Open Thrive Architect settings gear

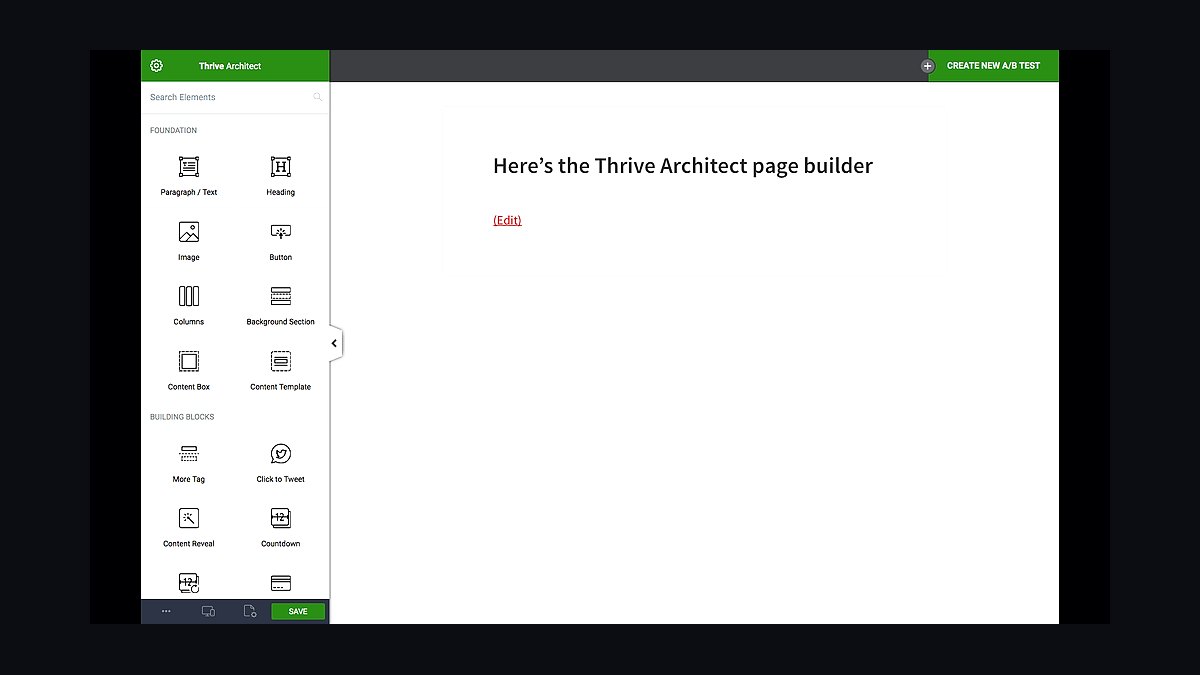pos(156,66)
